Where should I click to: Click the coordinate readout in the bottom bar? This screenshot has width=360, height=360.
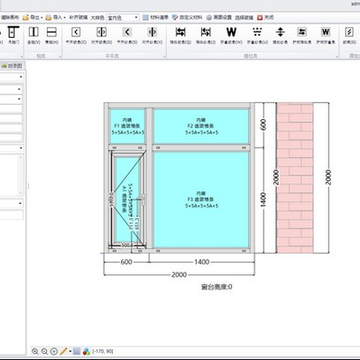point(103,351)
